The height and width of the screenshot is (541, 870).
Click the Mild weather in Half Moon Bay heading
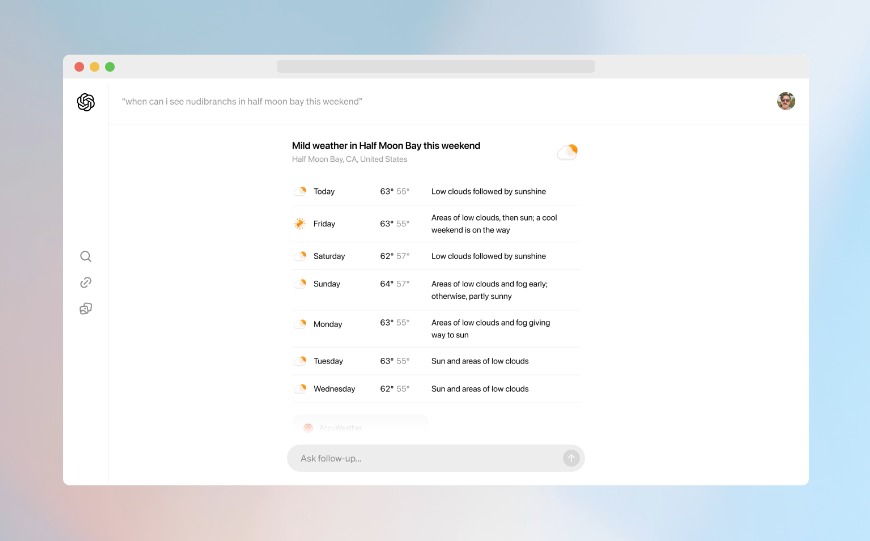click(386, 145)
